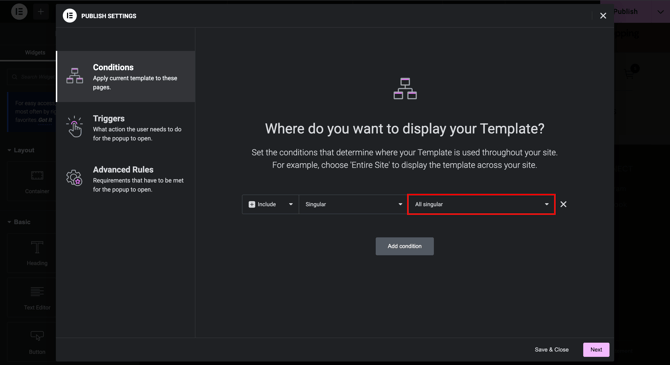Click the 'PUBLISH SETTINGS' title text

coord(109,16)
